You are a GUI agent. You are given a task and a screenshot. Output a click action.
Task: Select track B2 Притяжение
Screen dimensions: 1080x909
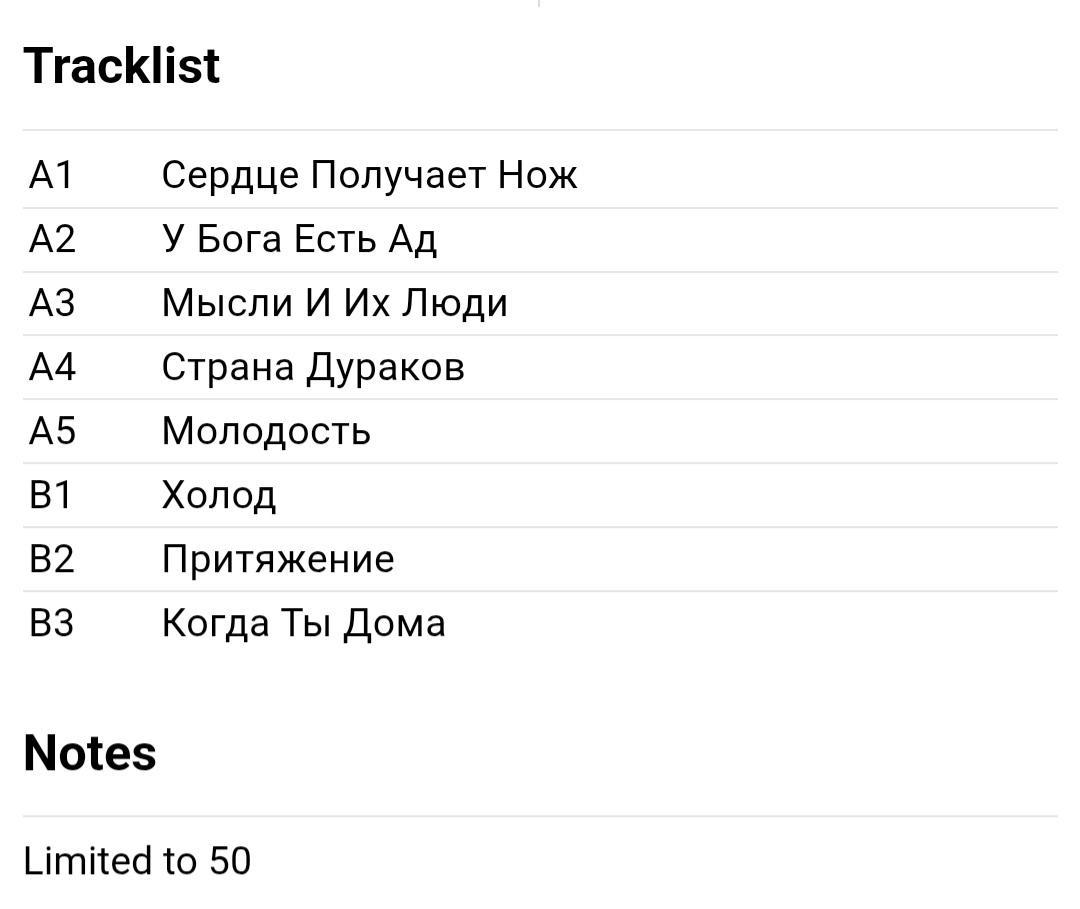540,559
